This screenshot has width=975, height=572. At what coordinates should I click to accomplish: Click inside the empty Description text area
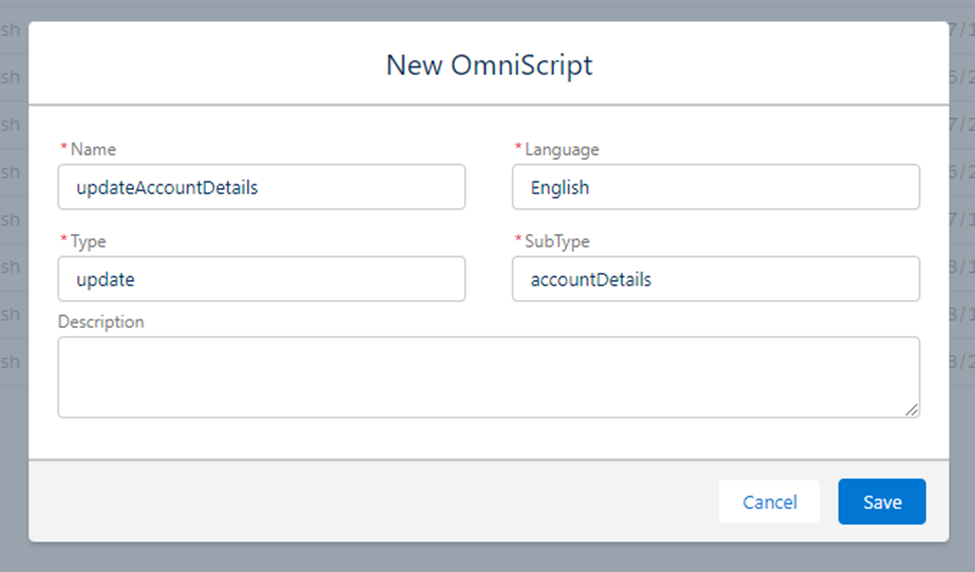click(x=489, y=377)
